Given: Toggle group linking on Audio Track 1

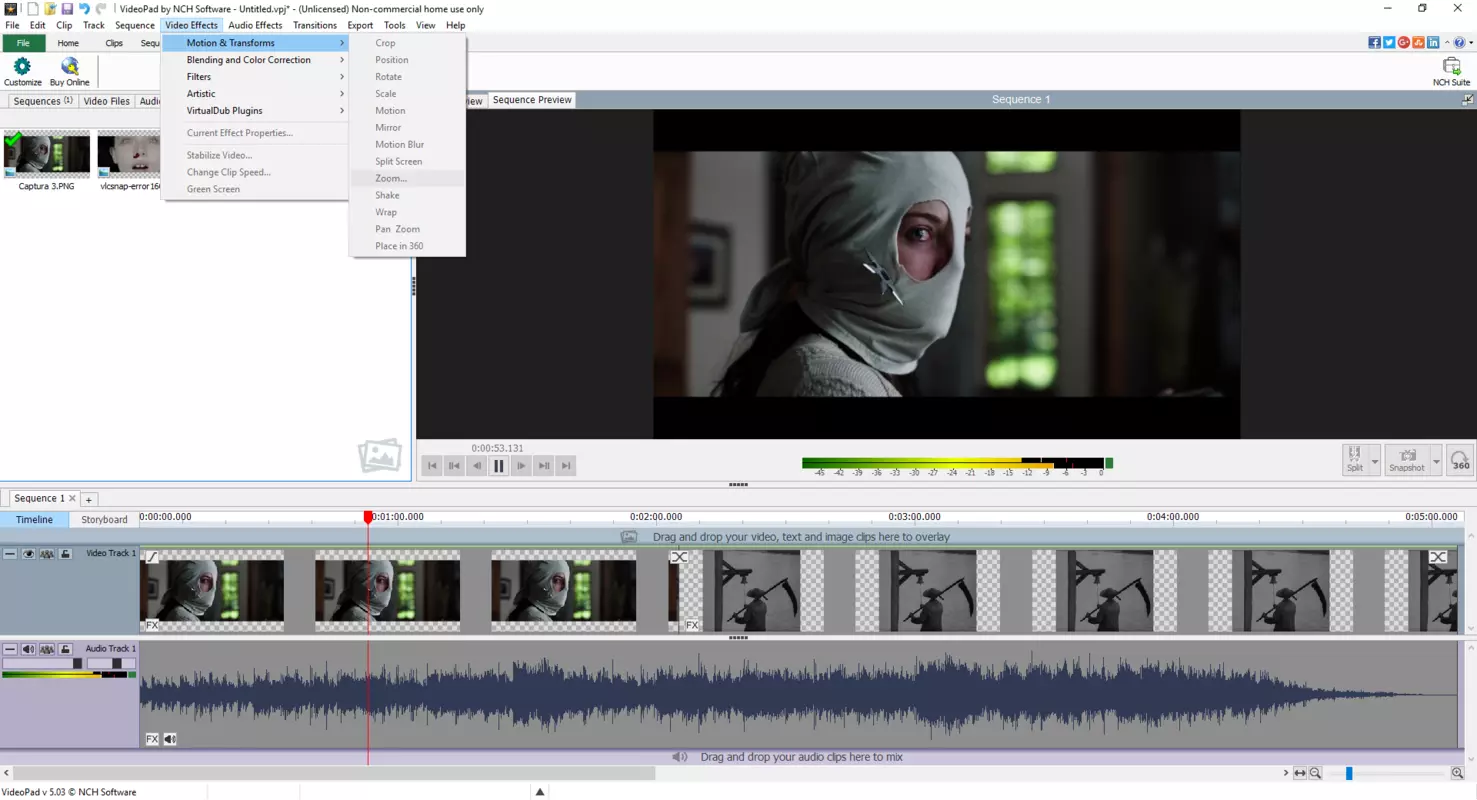Looking at the screenshot, I should tap(47, 650).
